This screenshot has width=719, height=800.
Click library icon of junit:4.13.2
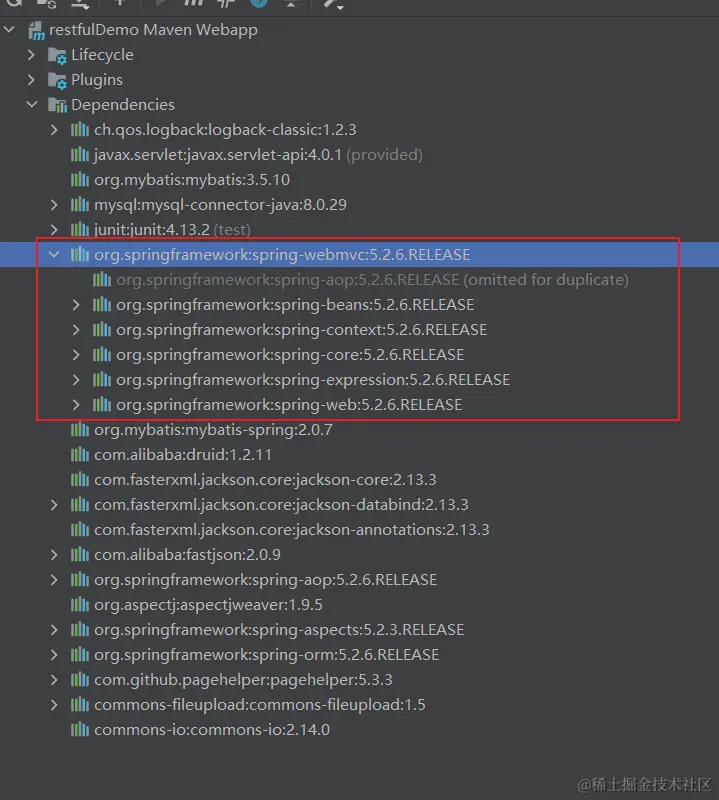coord(80,230)
